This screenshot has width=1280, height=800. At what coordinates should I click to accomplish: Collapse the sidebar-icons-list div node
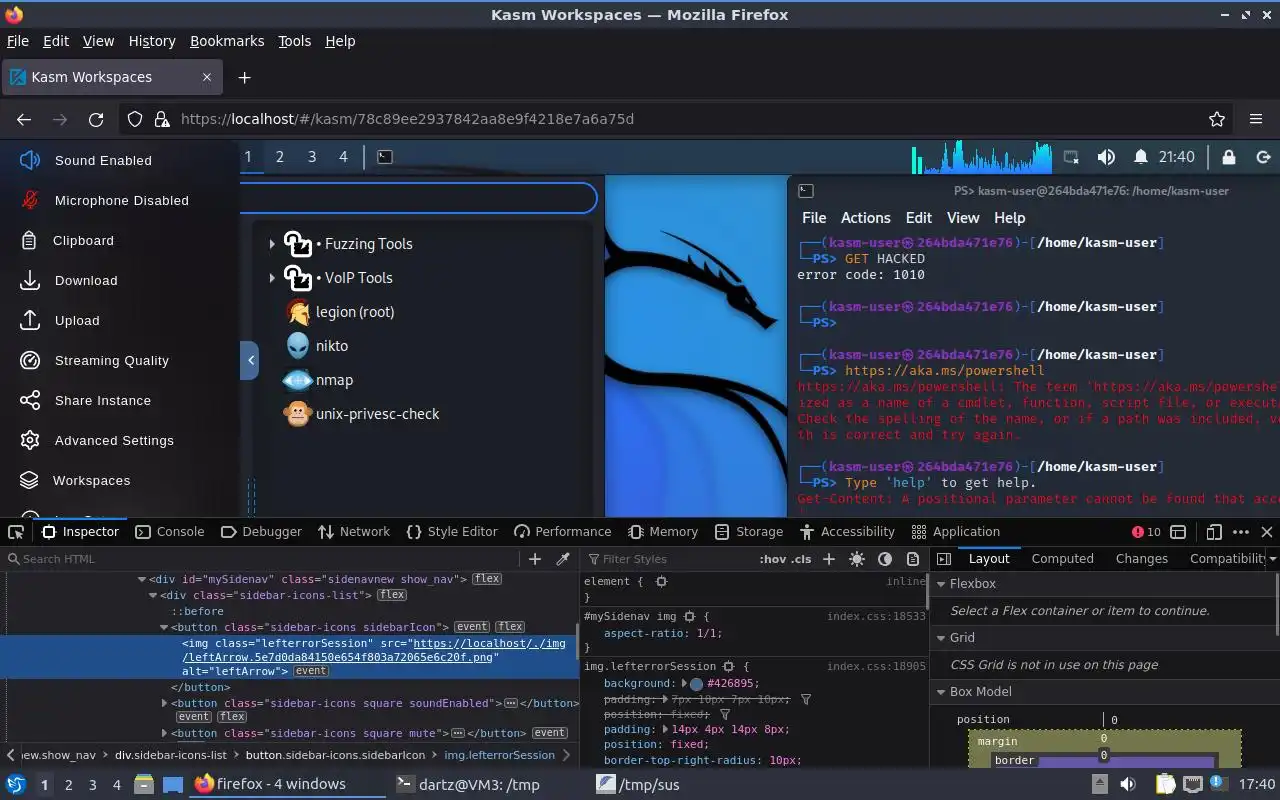[153, 595]
